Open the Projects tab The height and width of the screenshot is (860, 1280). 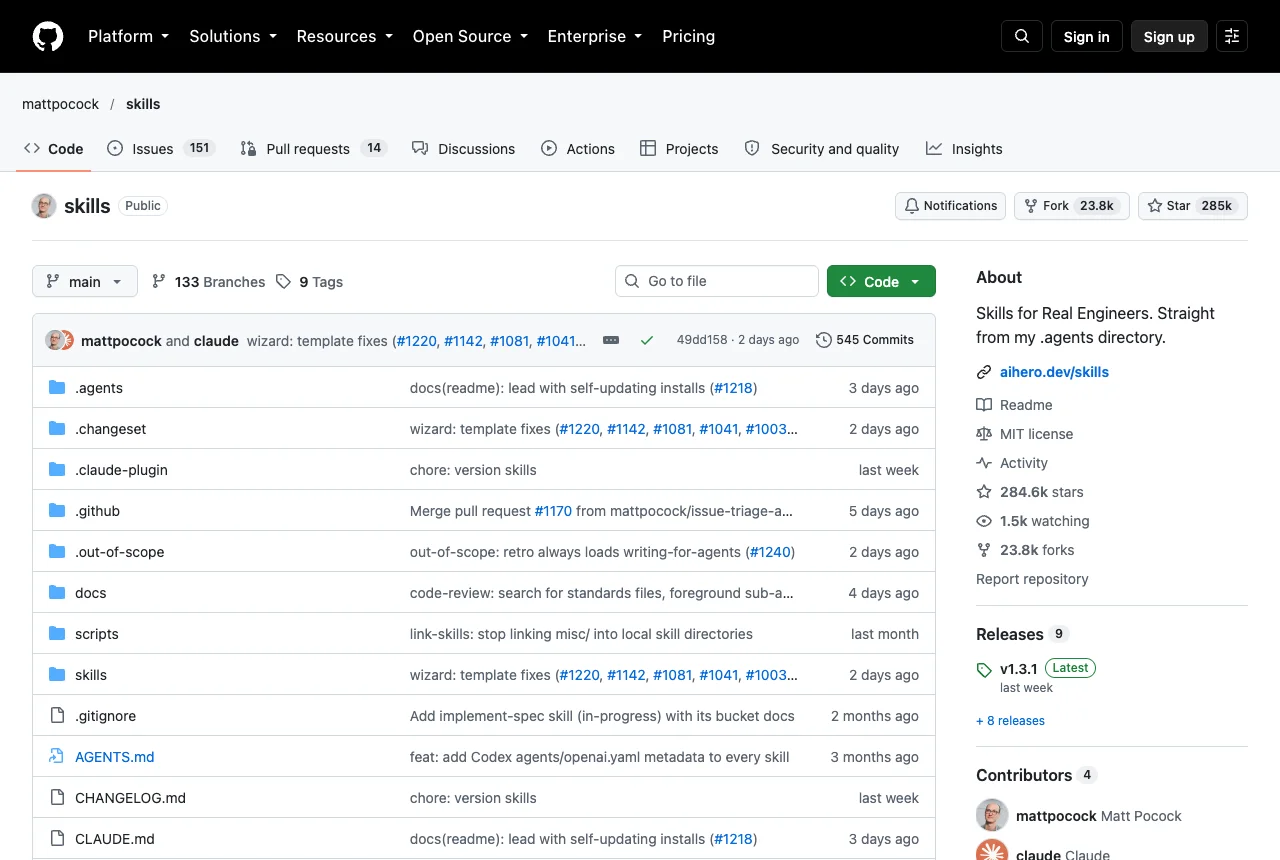(679, 148)
